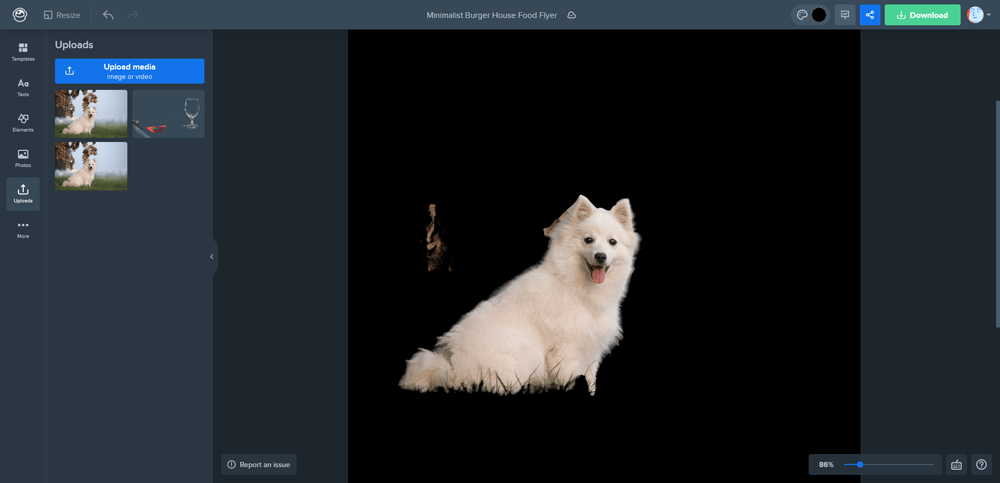Open the Help question mark icon
1000x483 pixels.
[x=982, y=465]
